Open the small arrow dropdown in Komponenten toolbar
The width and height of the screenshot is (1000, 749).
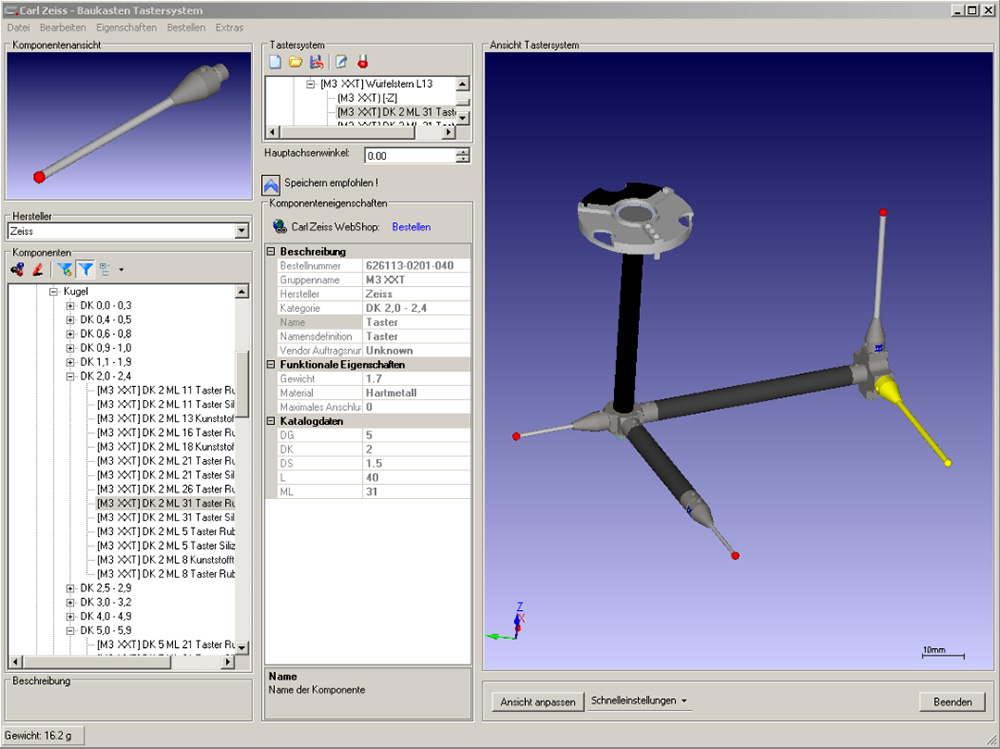click(121, 270)
